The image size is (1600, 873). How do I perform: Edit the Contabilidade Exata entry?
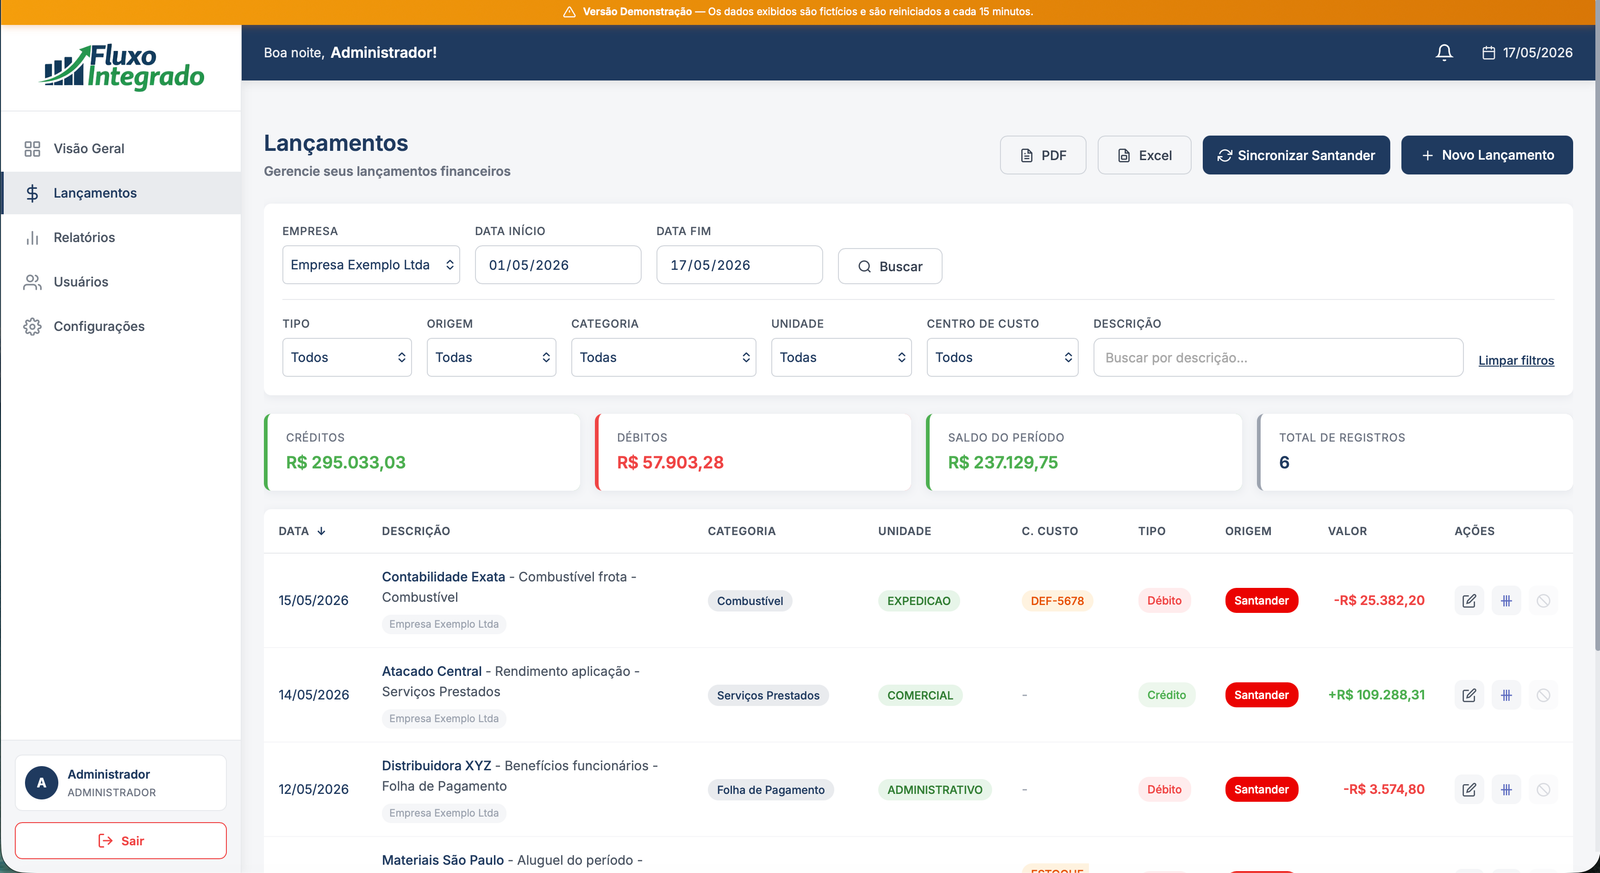(1469, 601)
